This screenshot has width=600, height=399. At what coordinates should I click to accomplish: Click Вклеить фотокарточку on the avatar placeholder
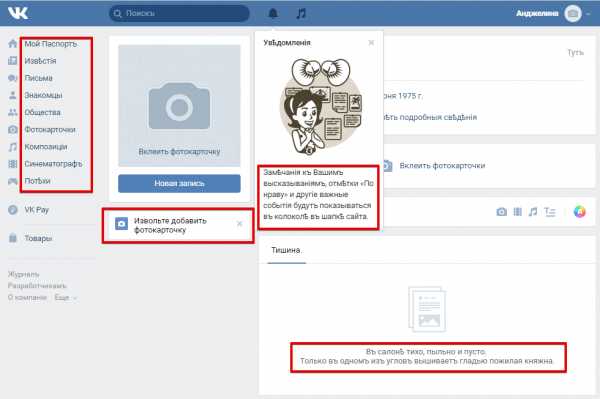[x=179, y=151]
